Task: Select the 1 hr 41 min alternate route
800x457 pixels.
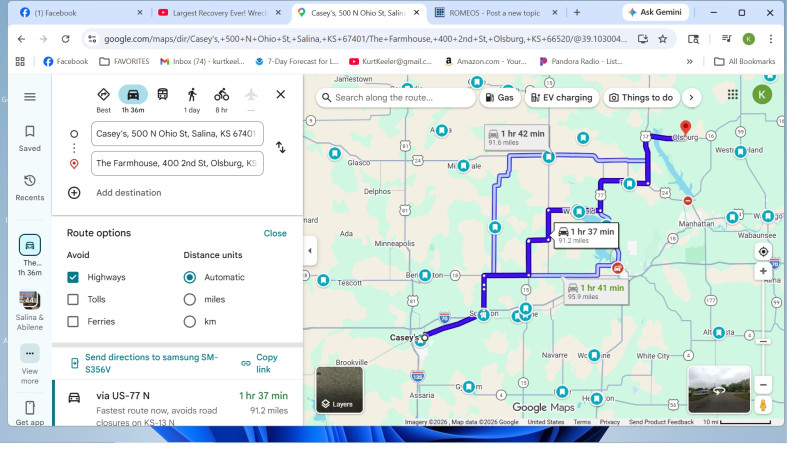Action: point(596,292)
